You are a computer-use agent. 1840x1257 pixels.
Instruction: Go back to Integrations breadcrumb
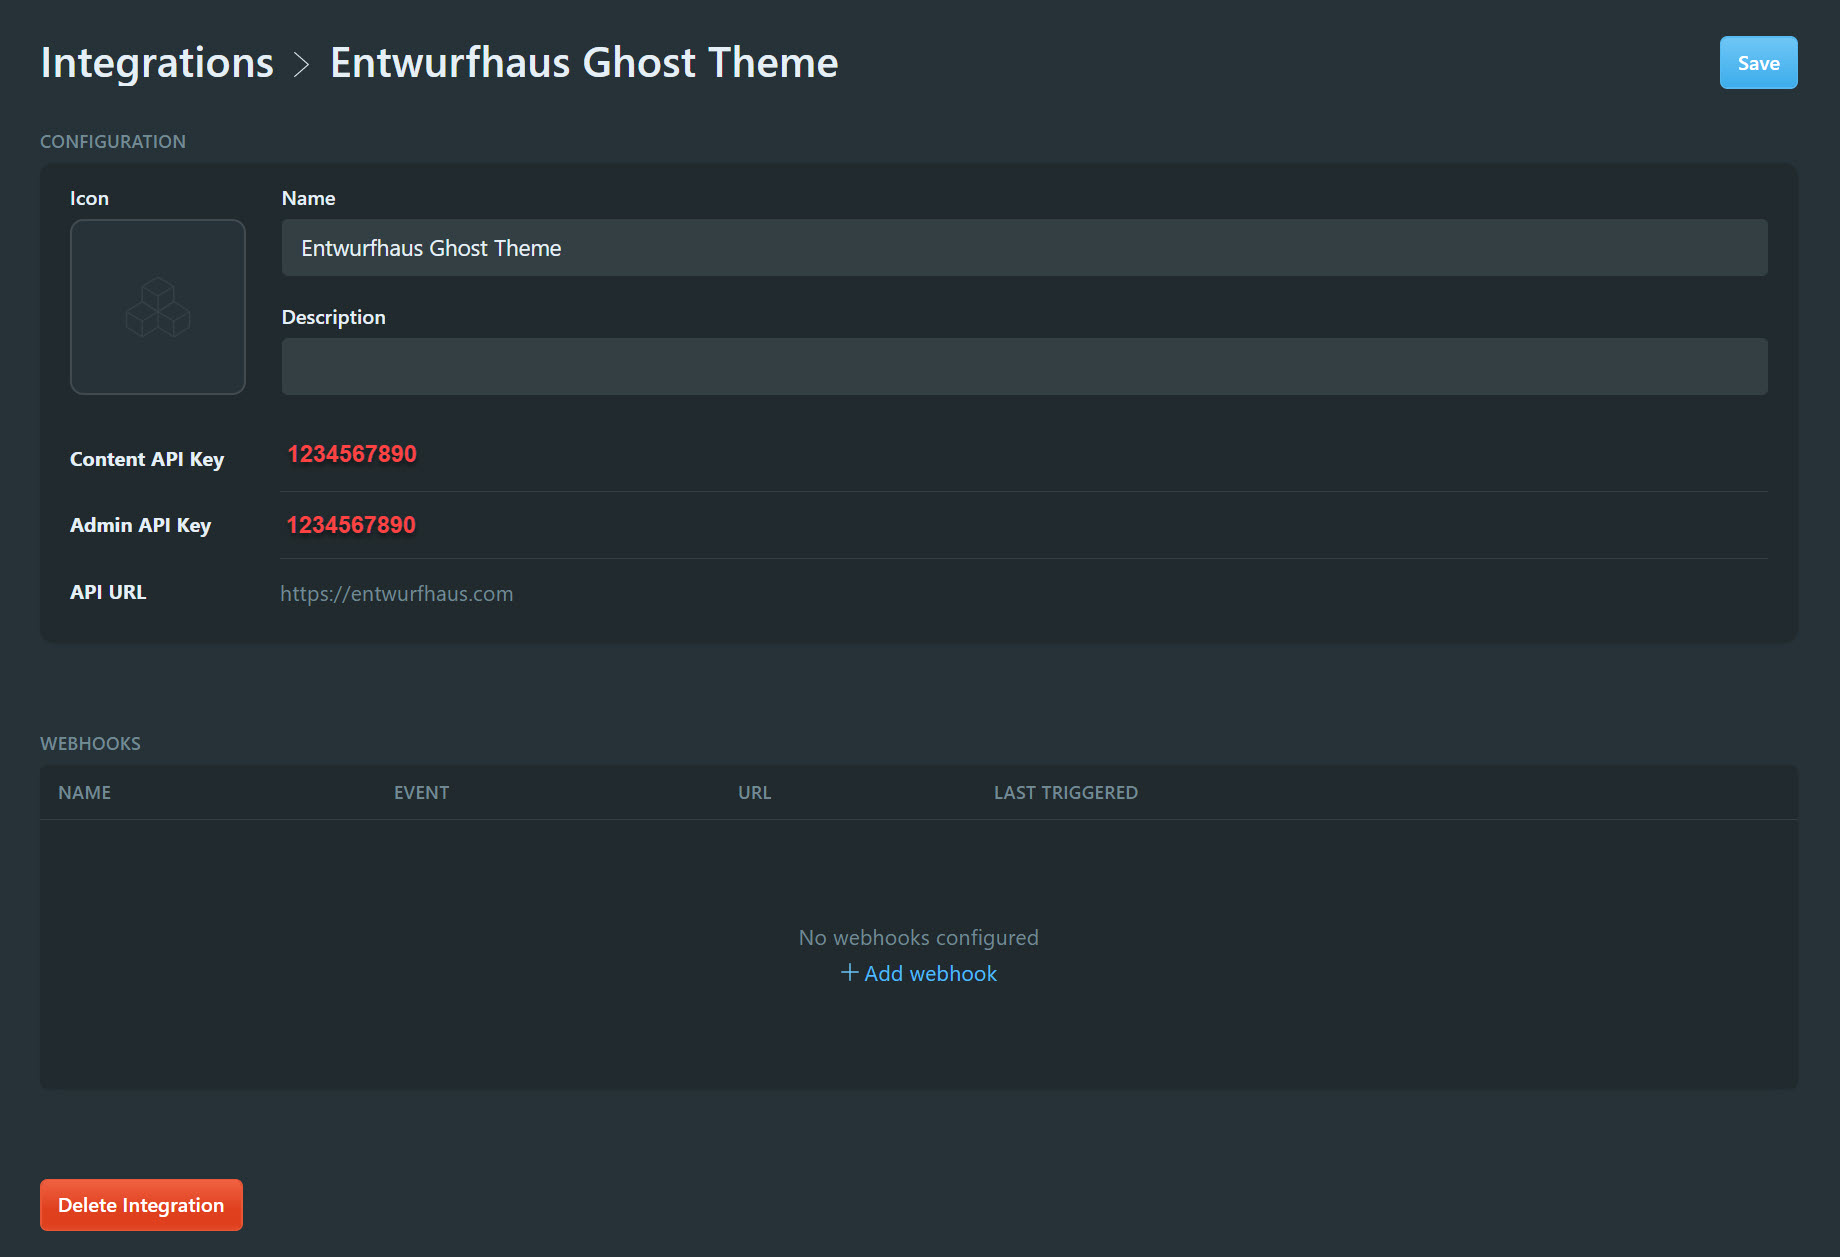pyautogui.click(x=157, y=63)
